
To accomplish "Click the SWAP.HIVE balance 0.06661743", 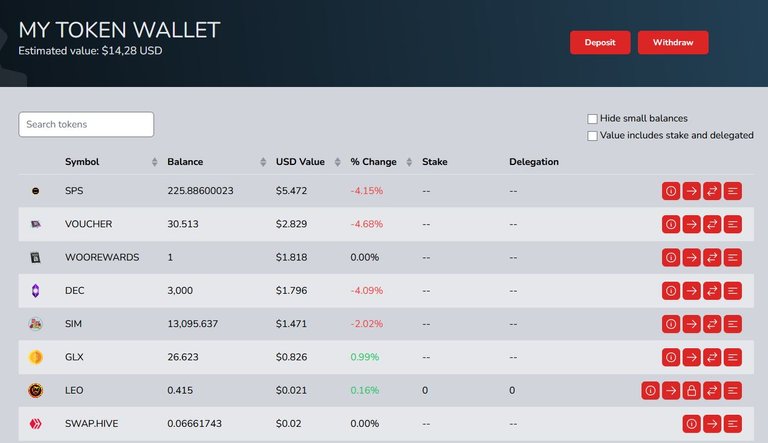I will pos(194,424).
